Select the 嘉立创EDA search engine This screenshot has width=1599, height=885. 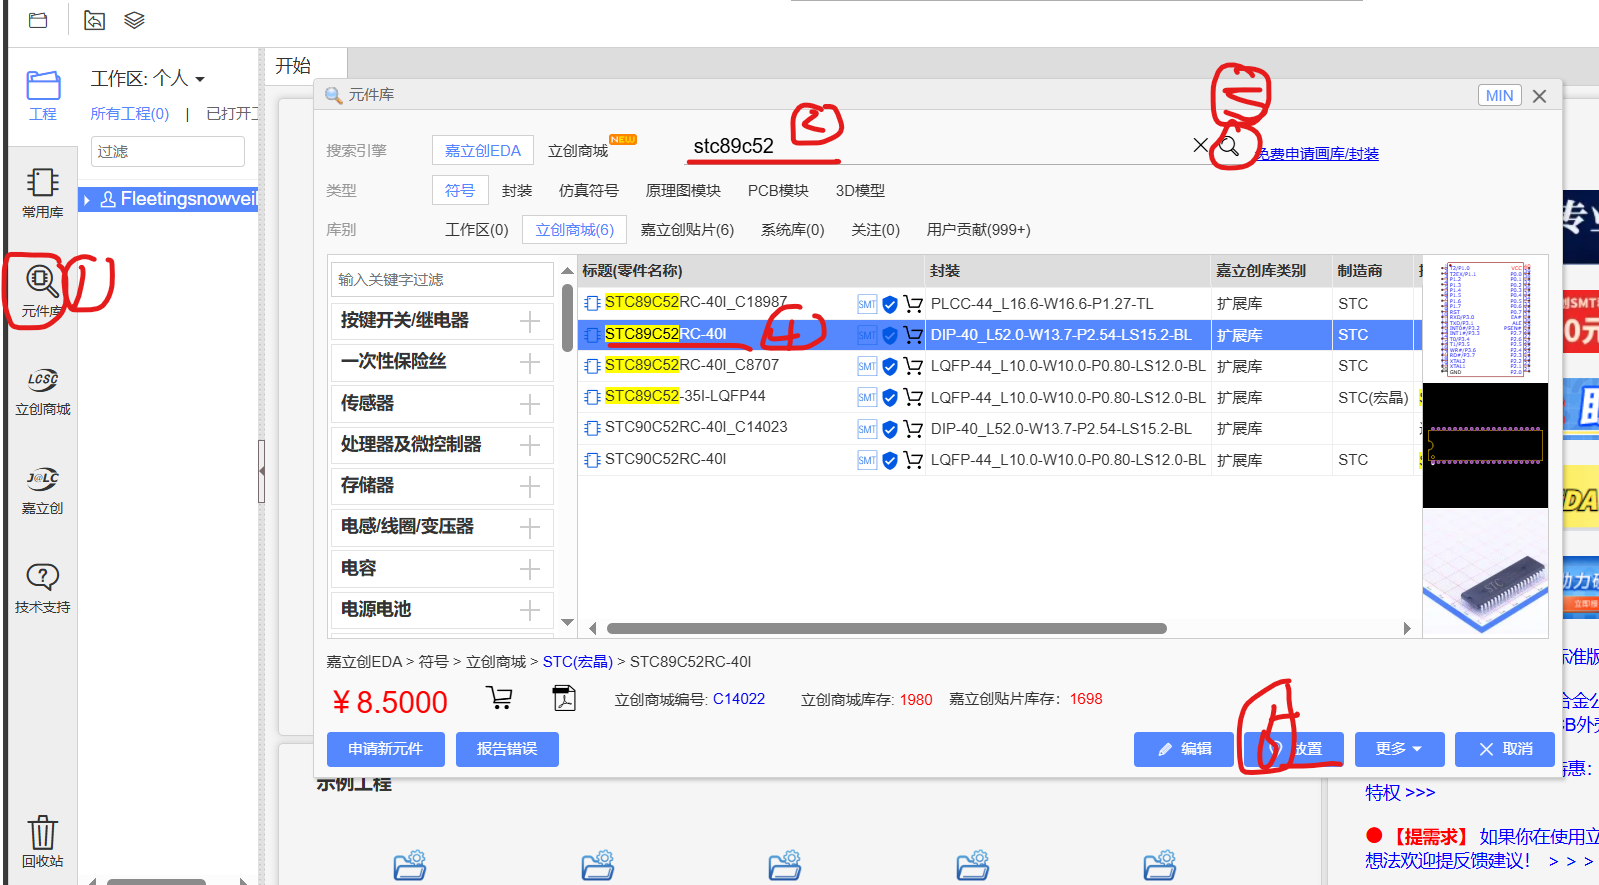483,151
